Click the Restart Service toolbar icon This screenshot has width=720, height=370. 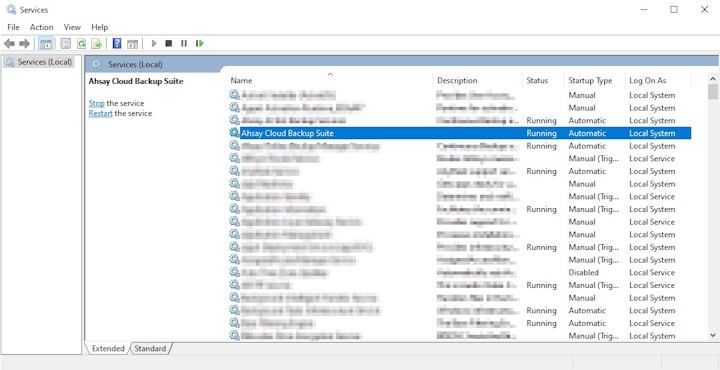click(199, 44)
